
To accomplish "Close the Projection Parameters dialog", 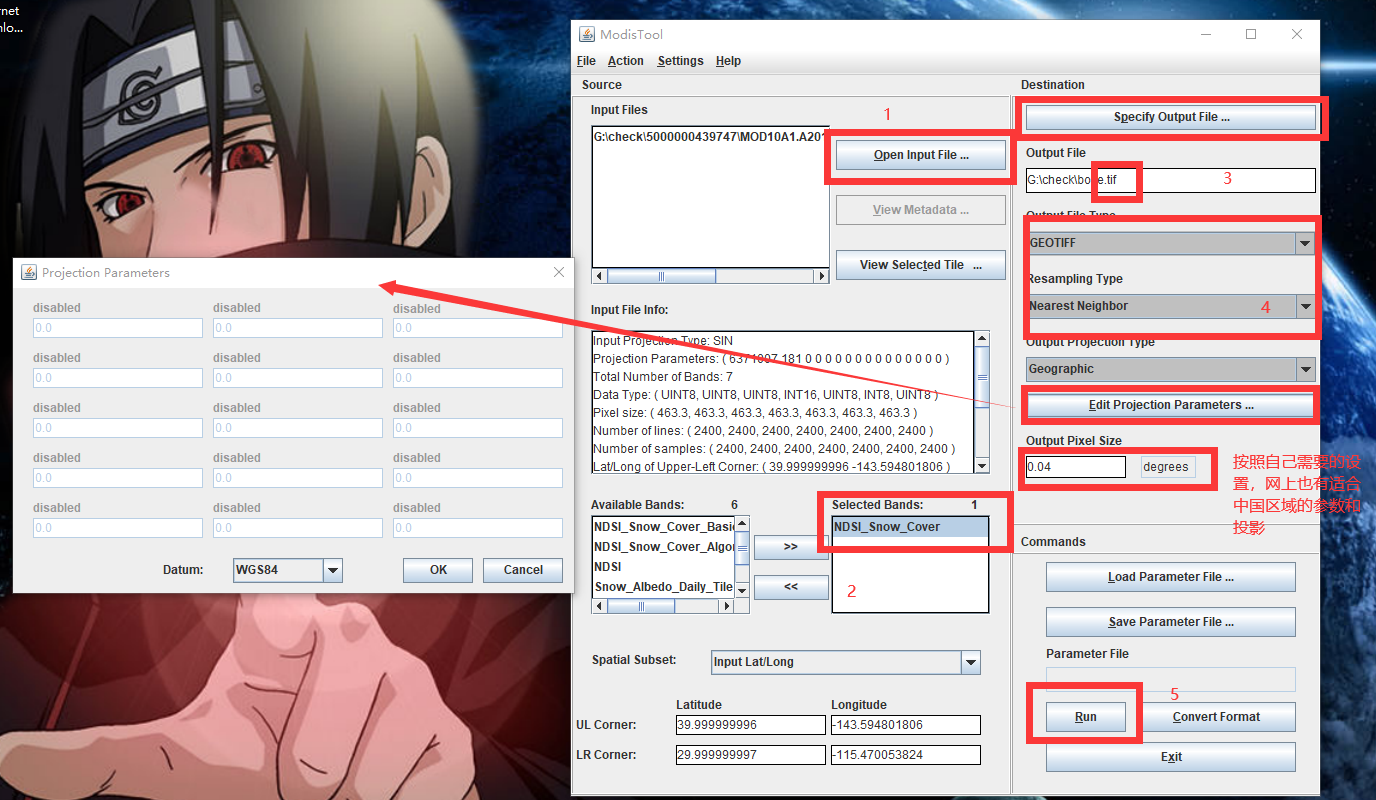I will click(x=559, y=272).
